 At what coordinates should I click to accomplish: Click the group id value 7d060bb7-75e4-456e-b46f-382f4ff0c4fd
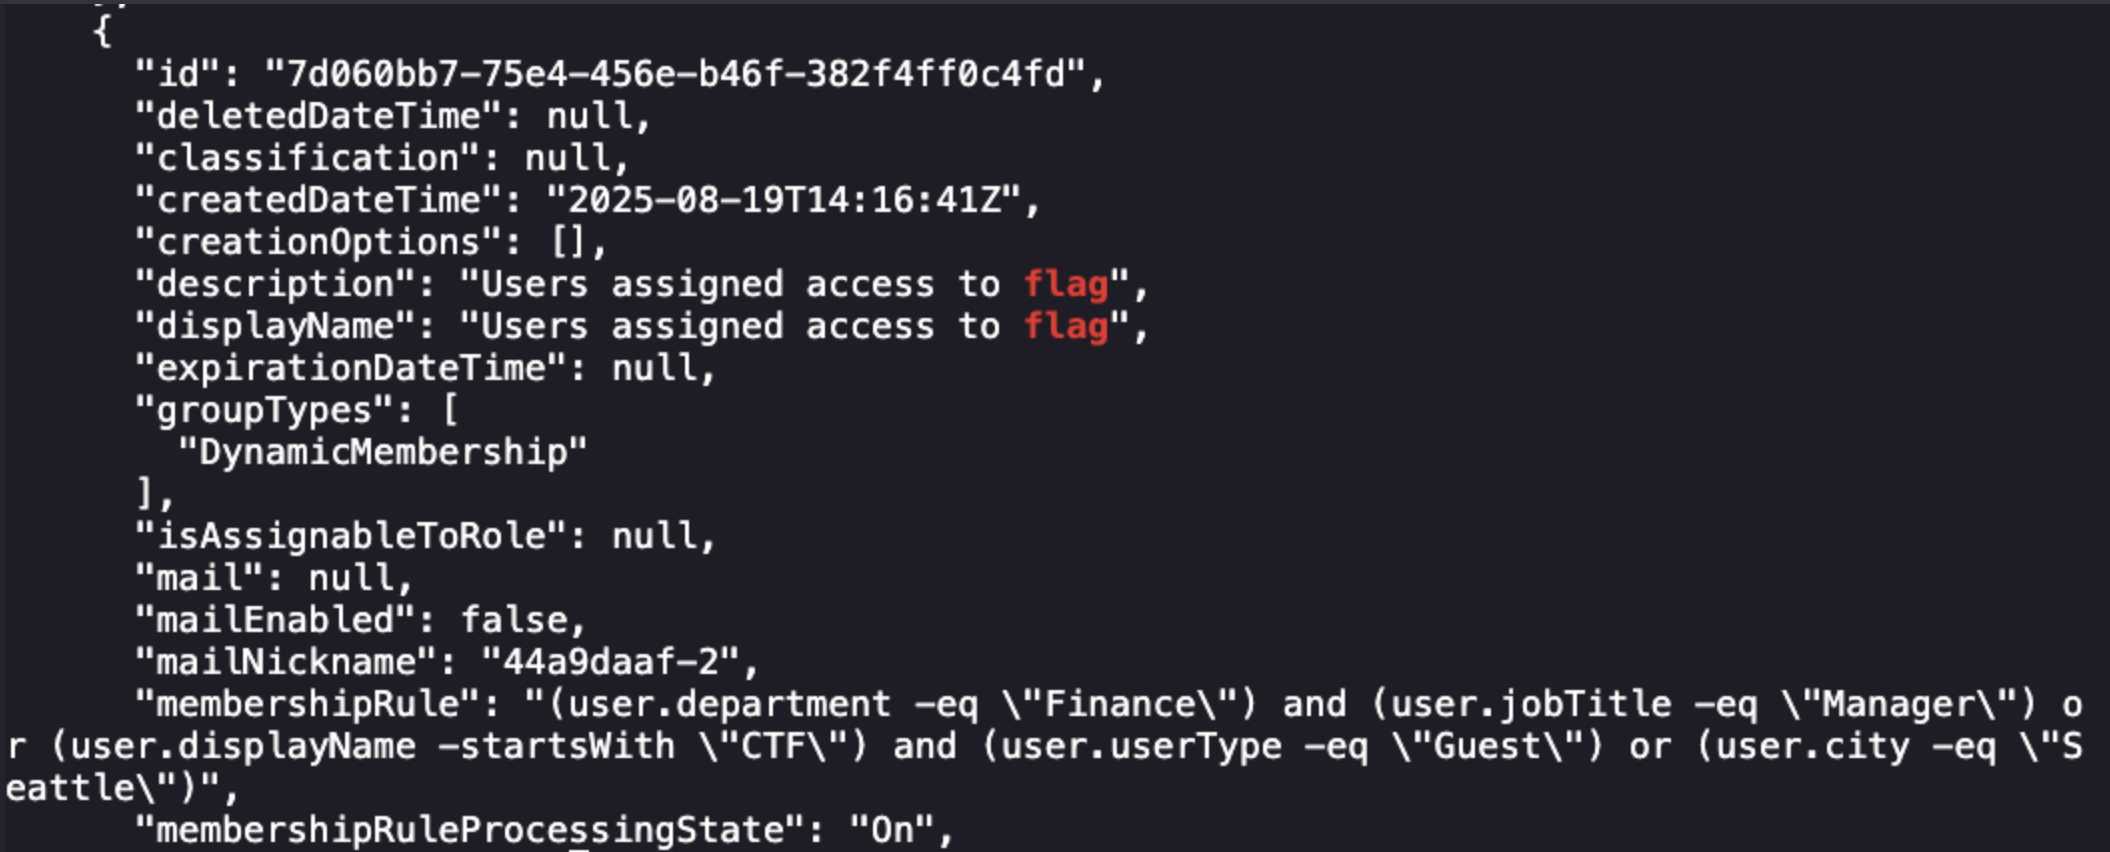click(x=675, y=74)
